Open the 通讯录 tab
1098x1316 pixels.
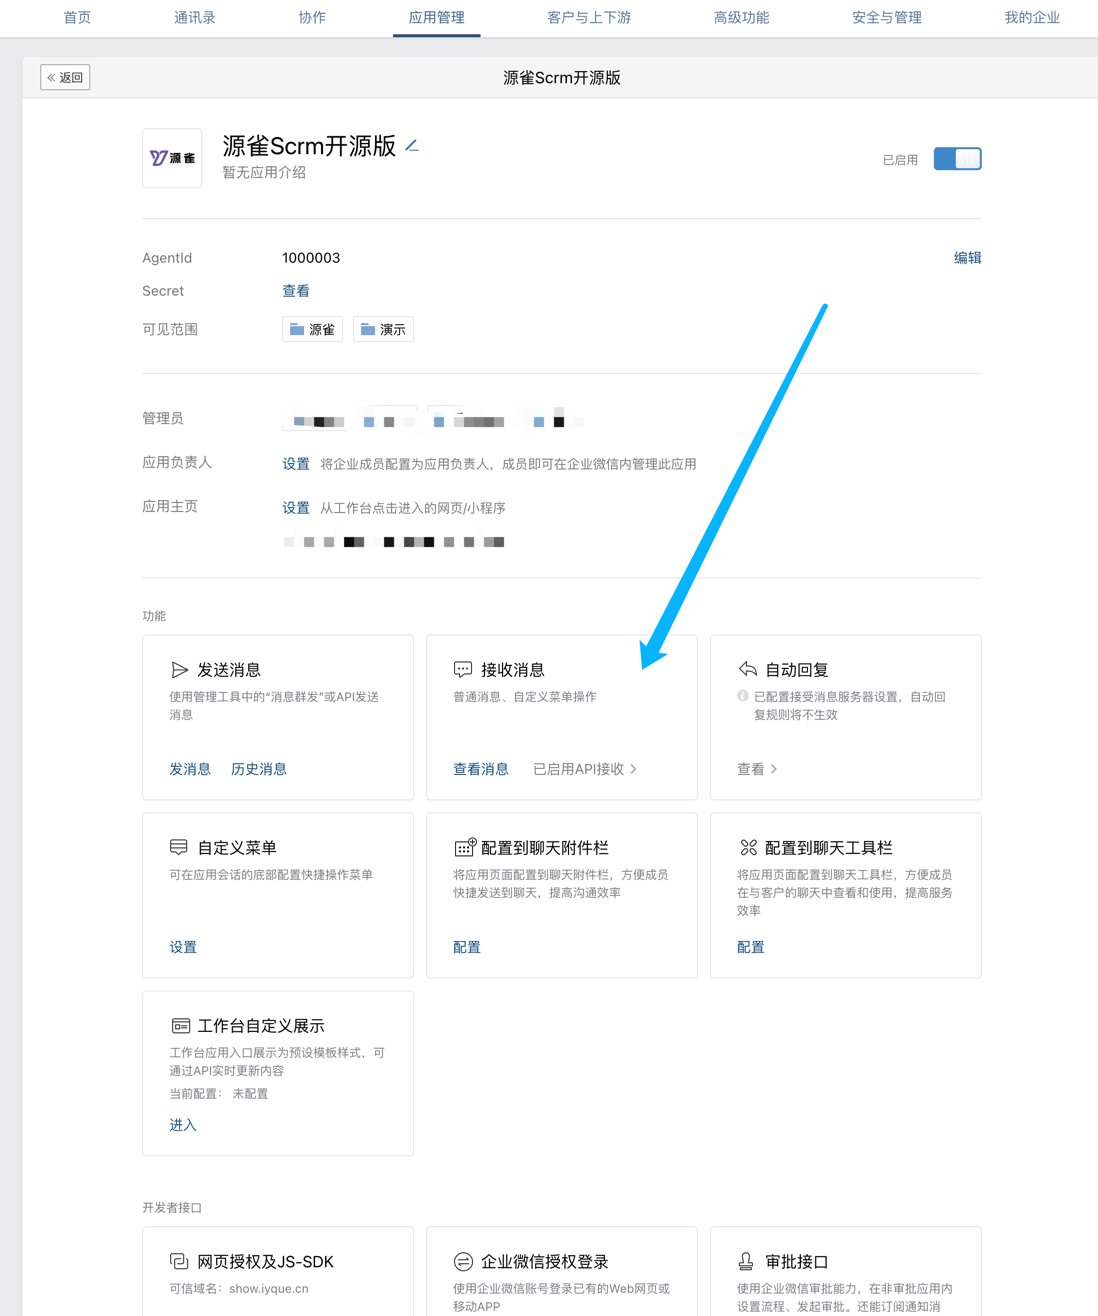[x=195, y=17]
